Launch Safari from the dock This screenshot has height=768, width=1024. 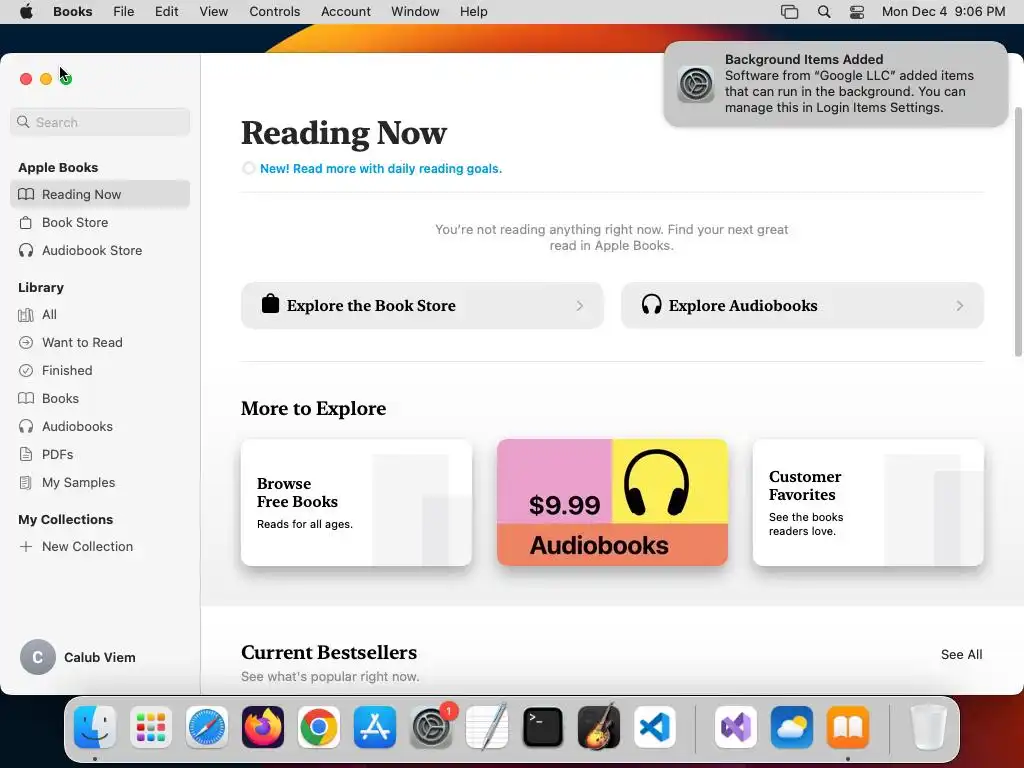(x=207, y=727)
